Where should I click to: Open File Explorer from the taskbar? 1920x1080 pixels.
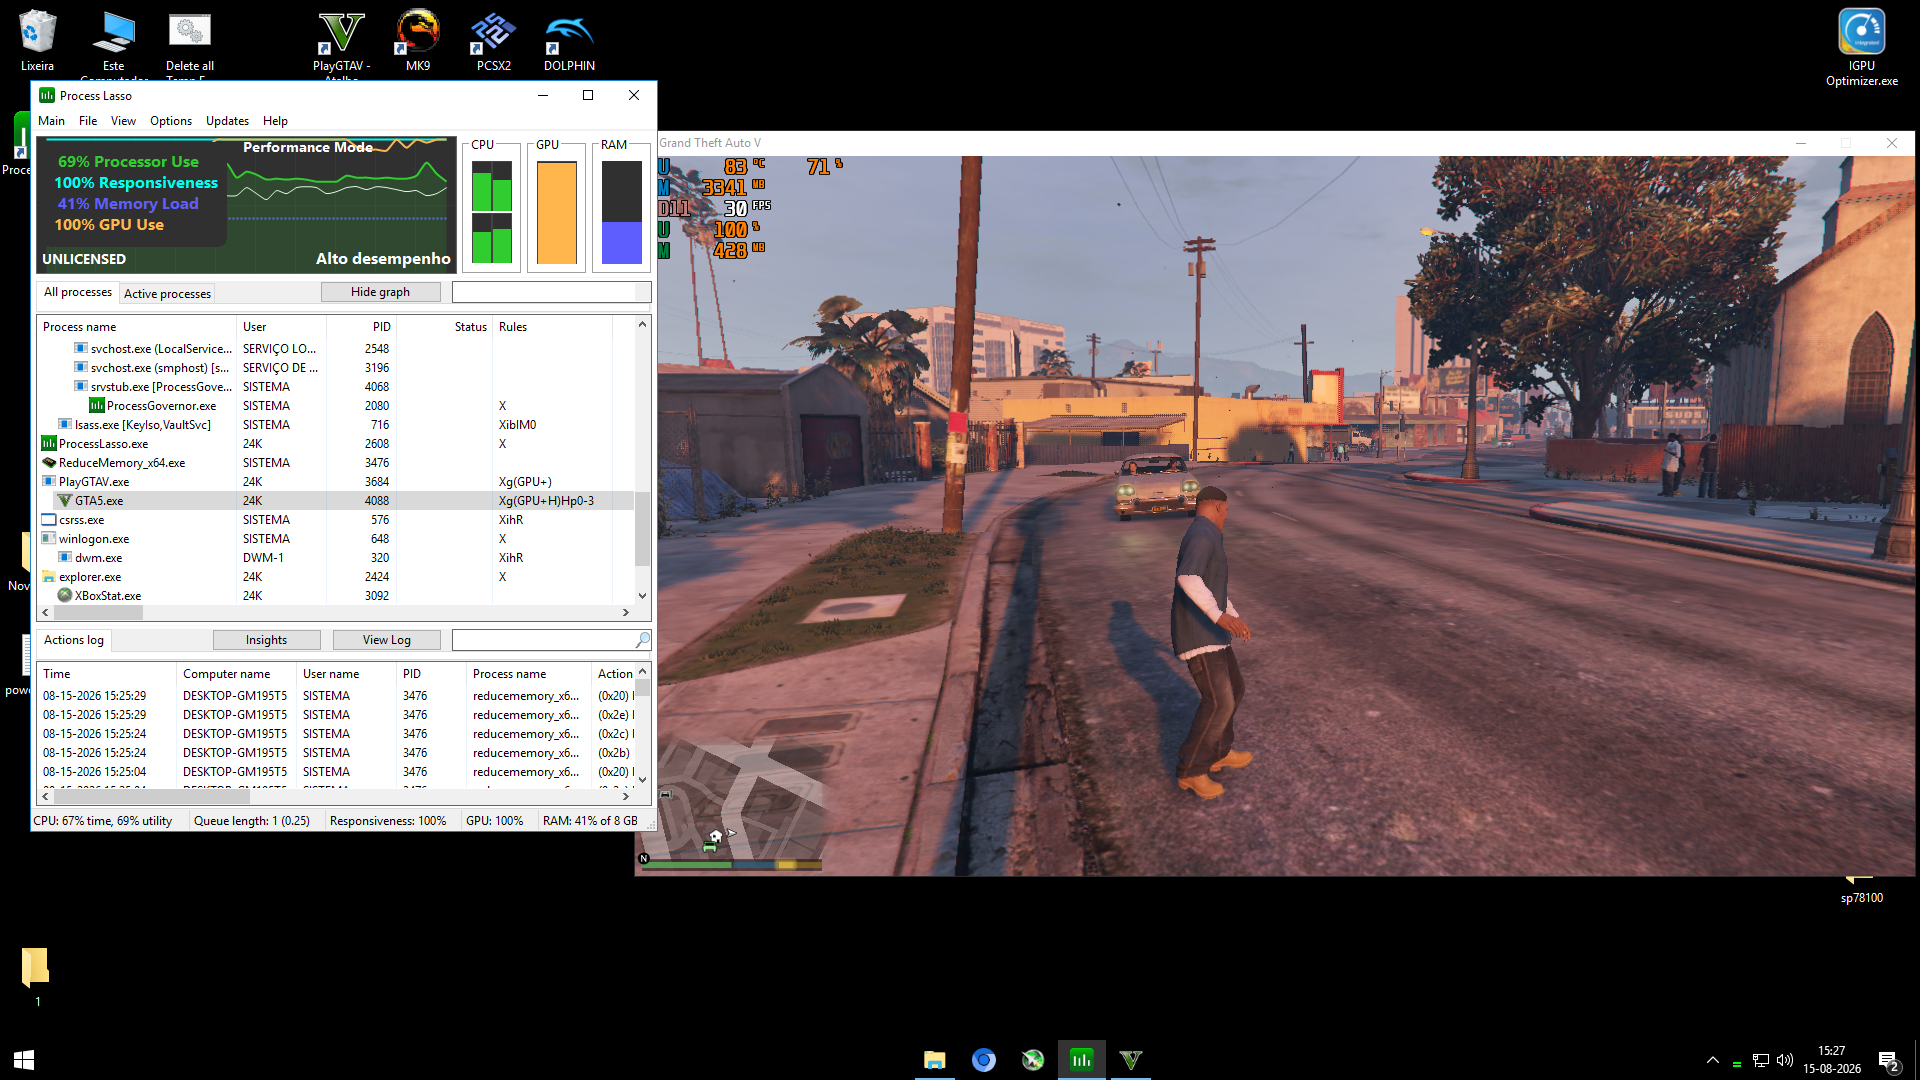(x=935, y=1060)
